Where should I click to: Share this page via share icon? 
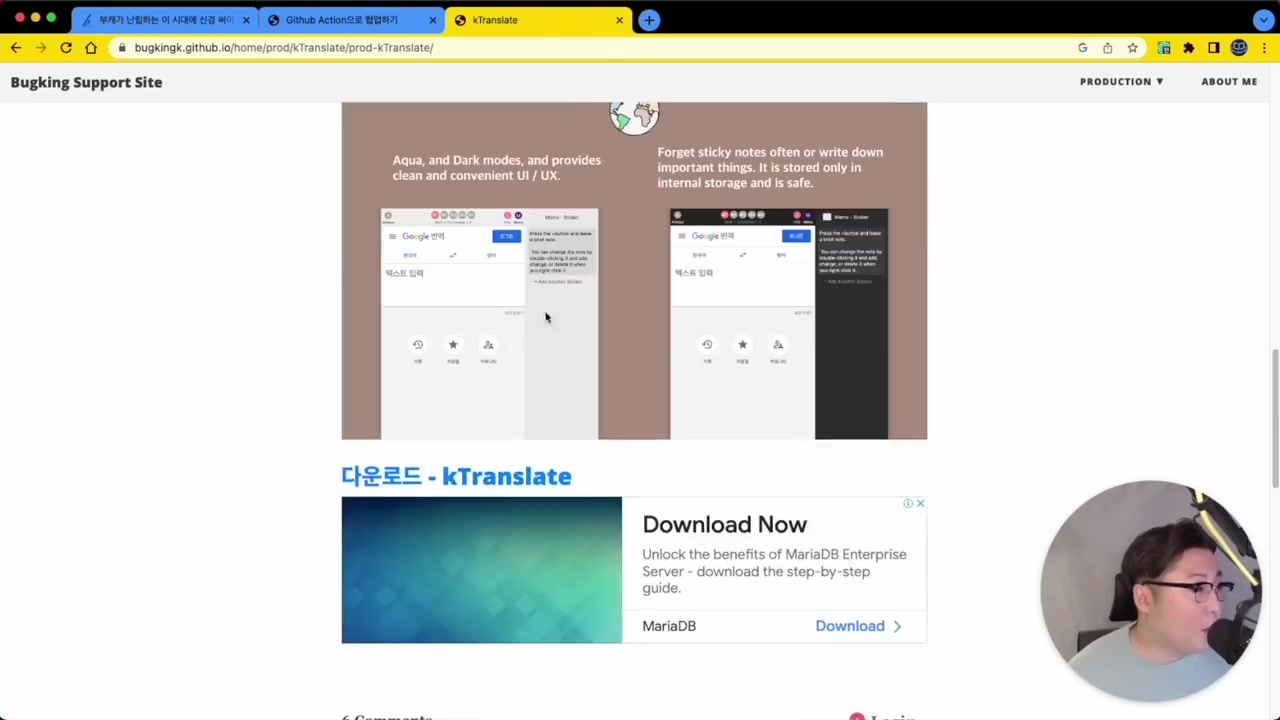pos(1107,47)
